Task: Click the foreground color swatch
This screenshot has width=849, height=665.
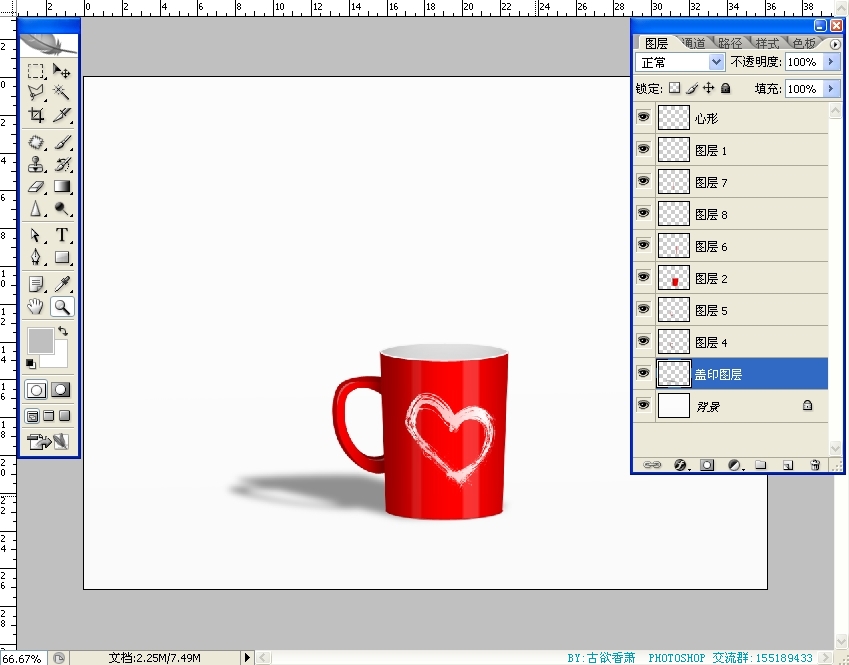Action: [x=40, y=340]
